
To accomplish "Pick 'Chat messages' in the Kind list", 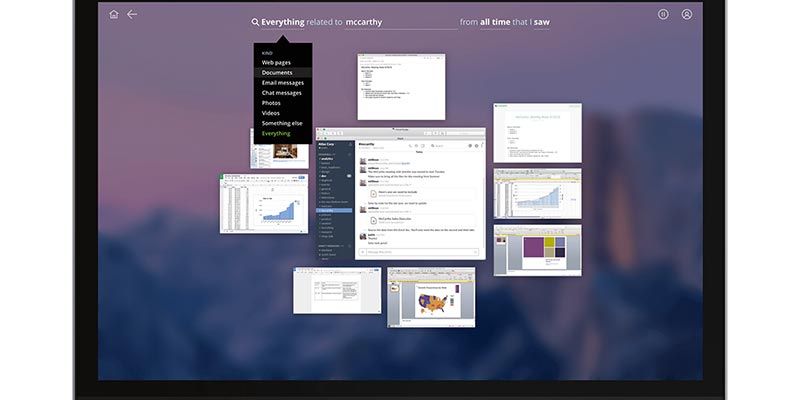I will coord(281,93).
